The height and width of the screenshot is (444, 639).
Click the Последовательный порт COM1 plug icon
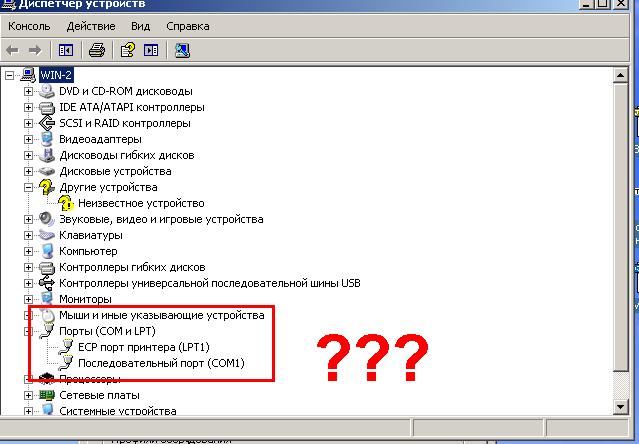pos(66,363)
